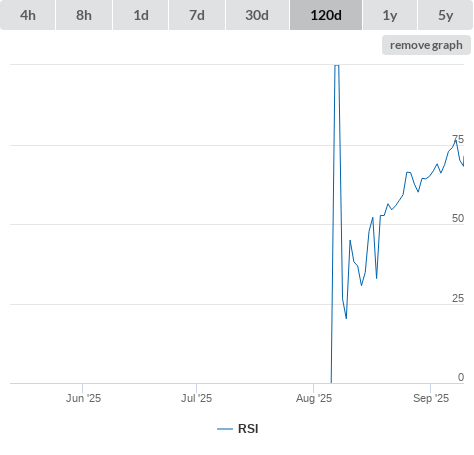The image size is (474, 455).
Task: Choose the 1d time range tab
Action: point(141,15)
